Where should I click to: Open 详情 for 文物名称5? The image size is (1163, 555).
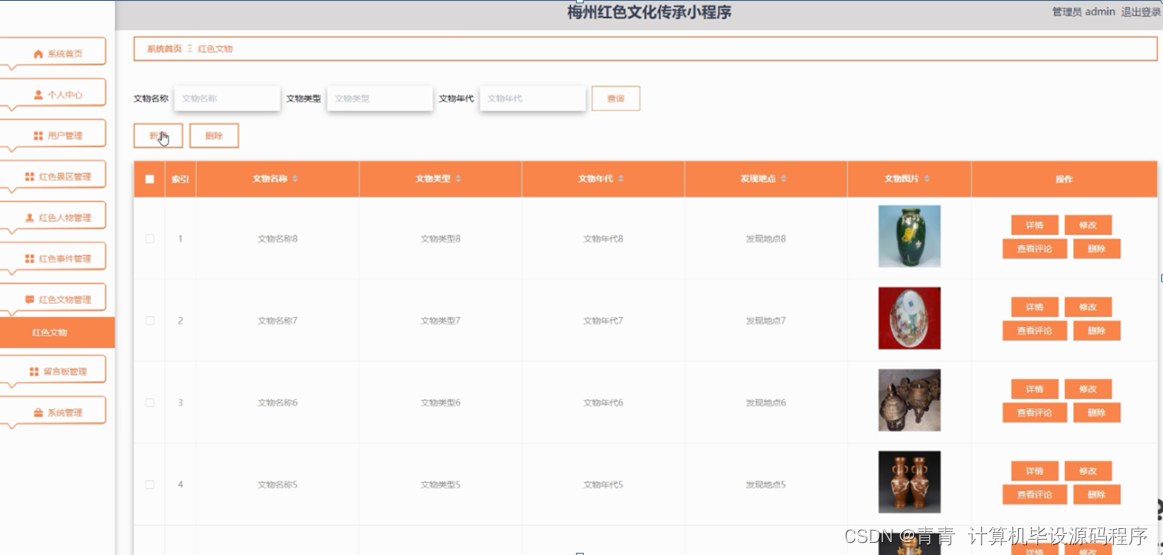[x=1034, y=471]
